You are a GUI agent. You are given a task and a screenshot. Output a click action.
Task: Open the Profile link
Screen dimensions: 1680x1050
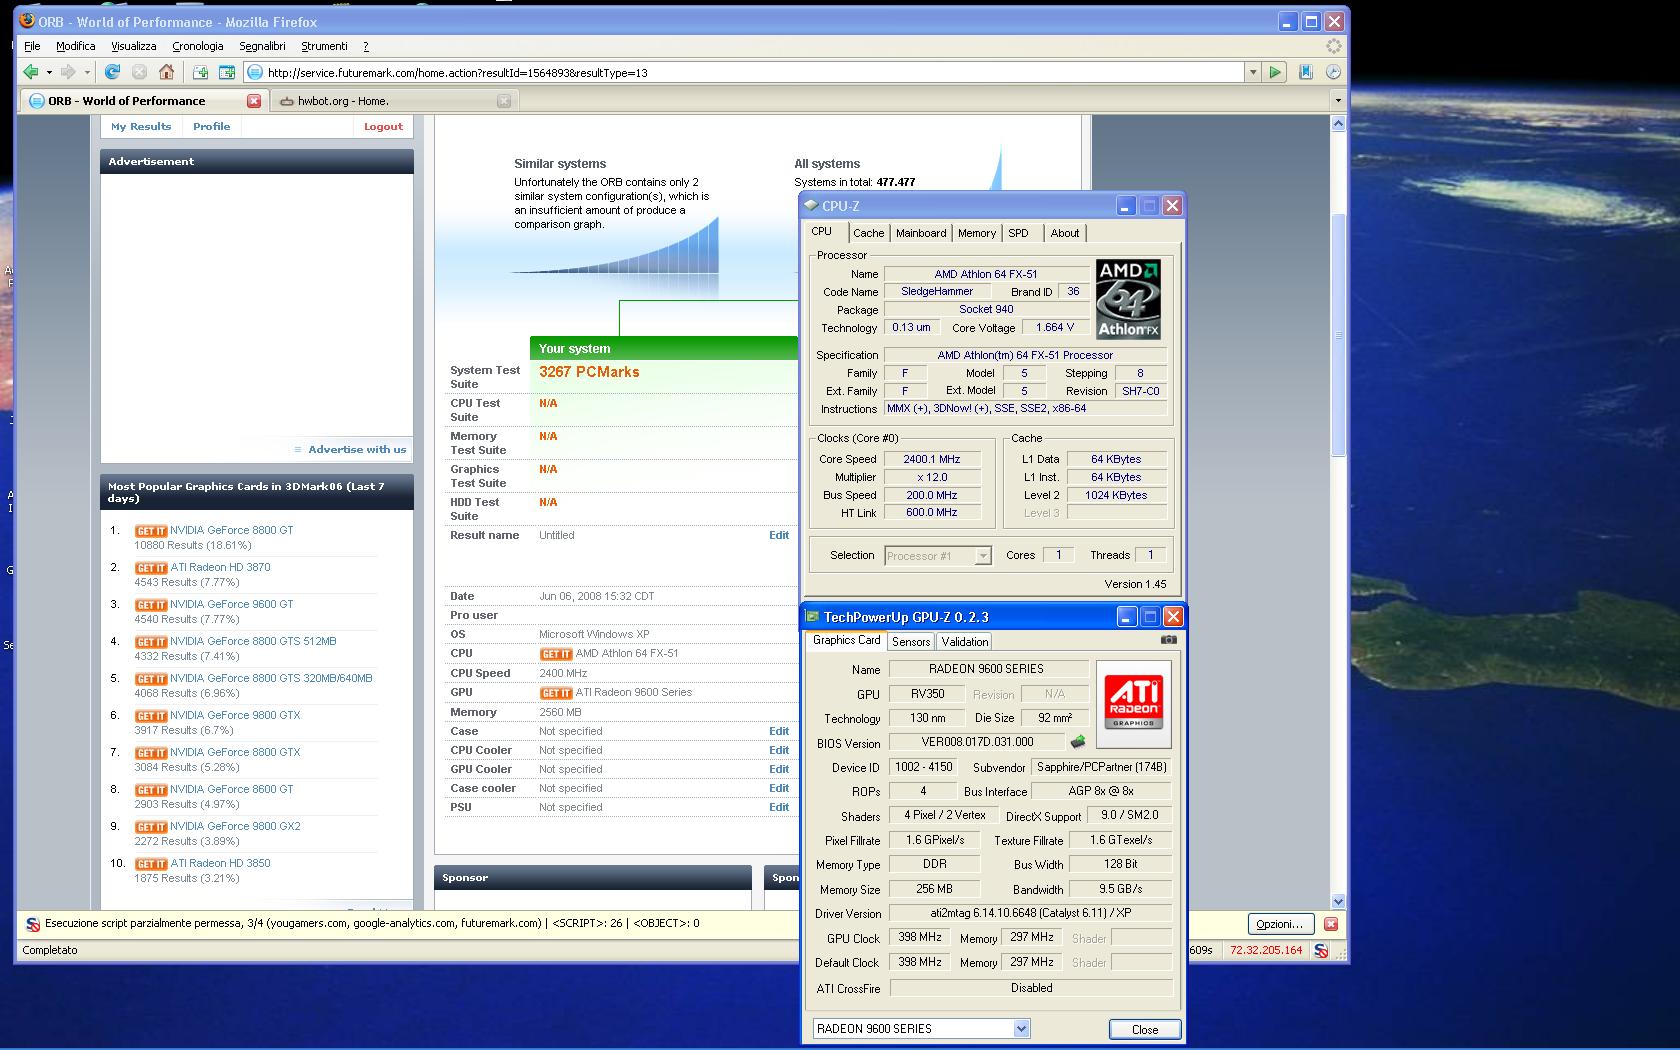click(211, 127)
